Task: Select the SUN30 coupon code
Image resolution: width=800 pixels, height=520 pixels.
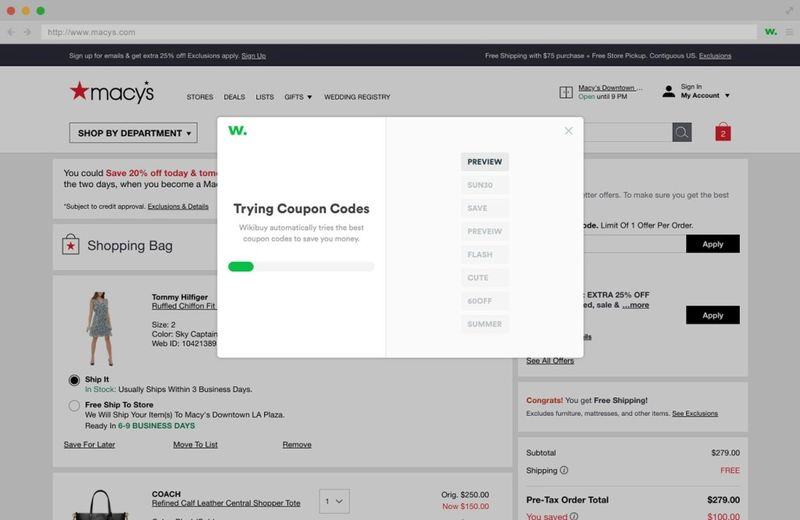Action: coord(485,185)
